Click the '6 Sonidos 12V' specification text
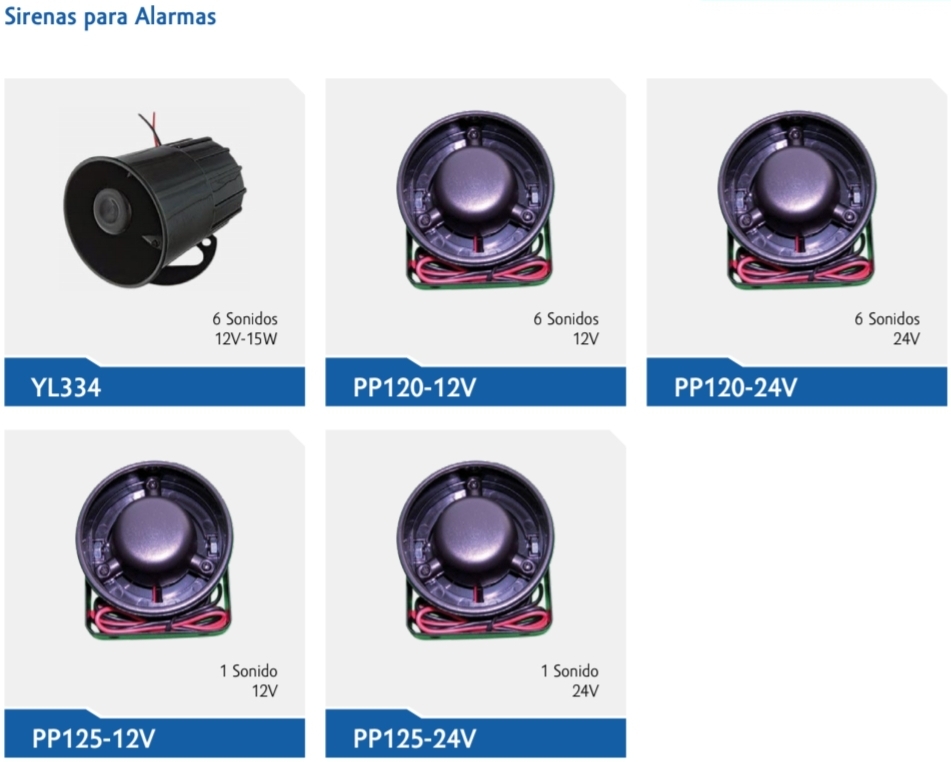 tap(566, 328)
